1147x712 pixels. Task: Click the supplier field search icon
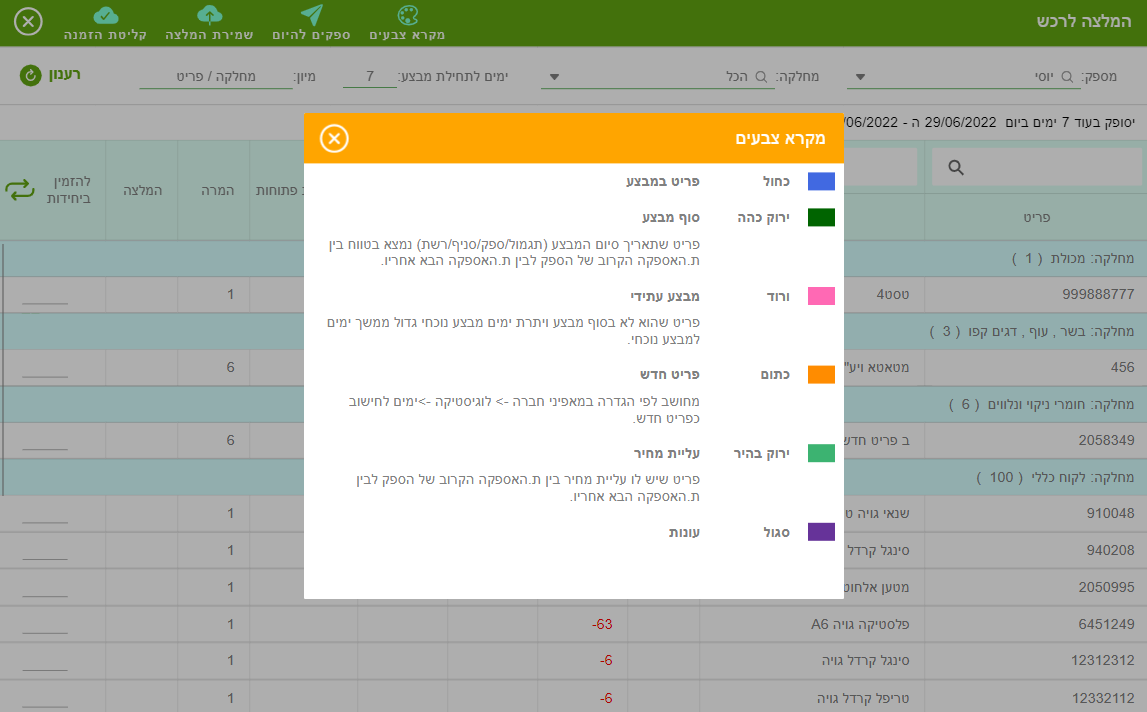coord(1067,77)
